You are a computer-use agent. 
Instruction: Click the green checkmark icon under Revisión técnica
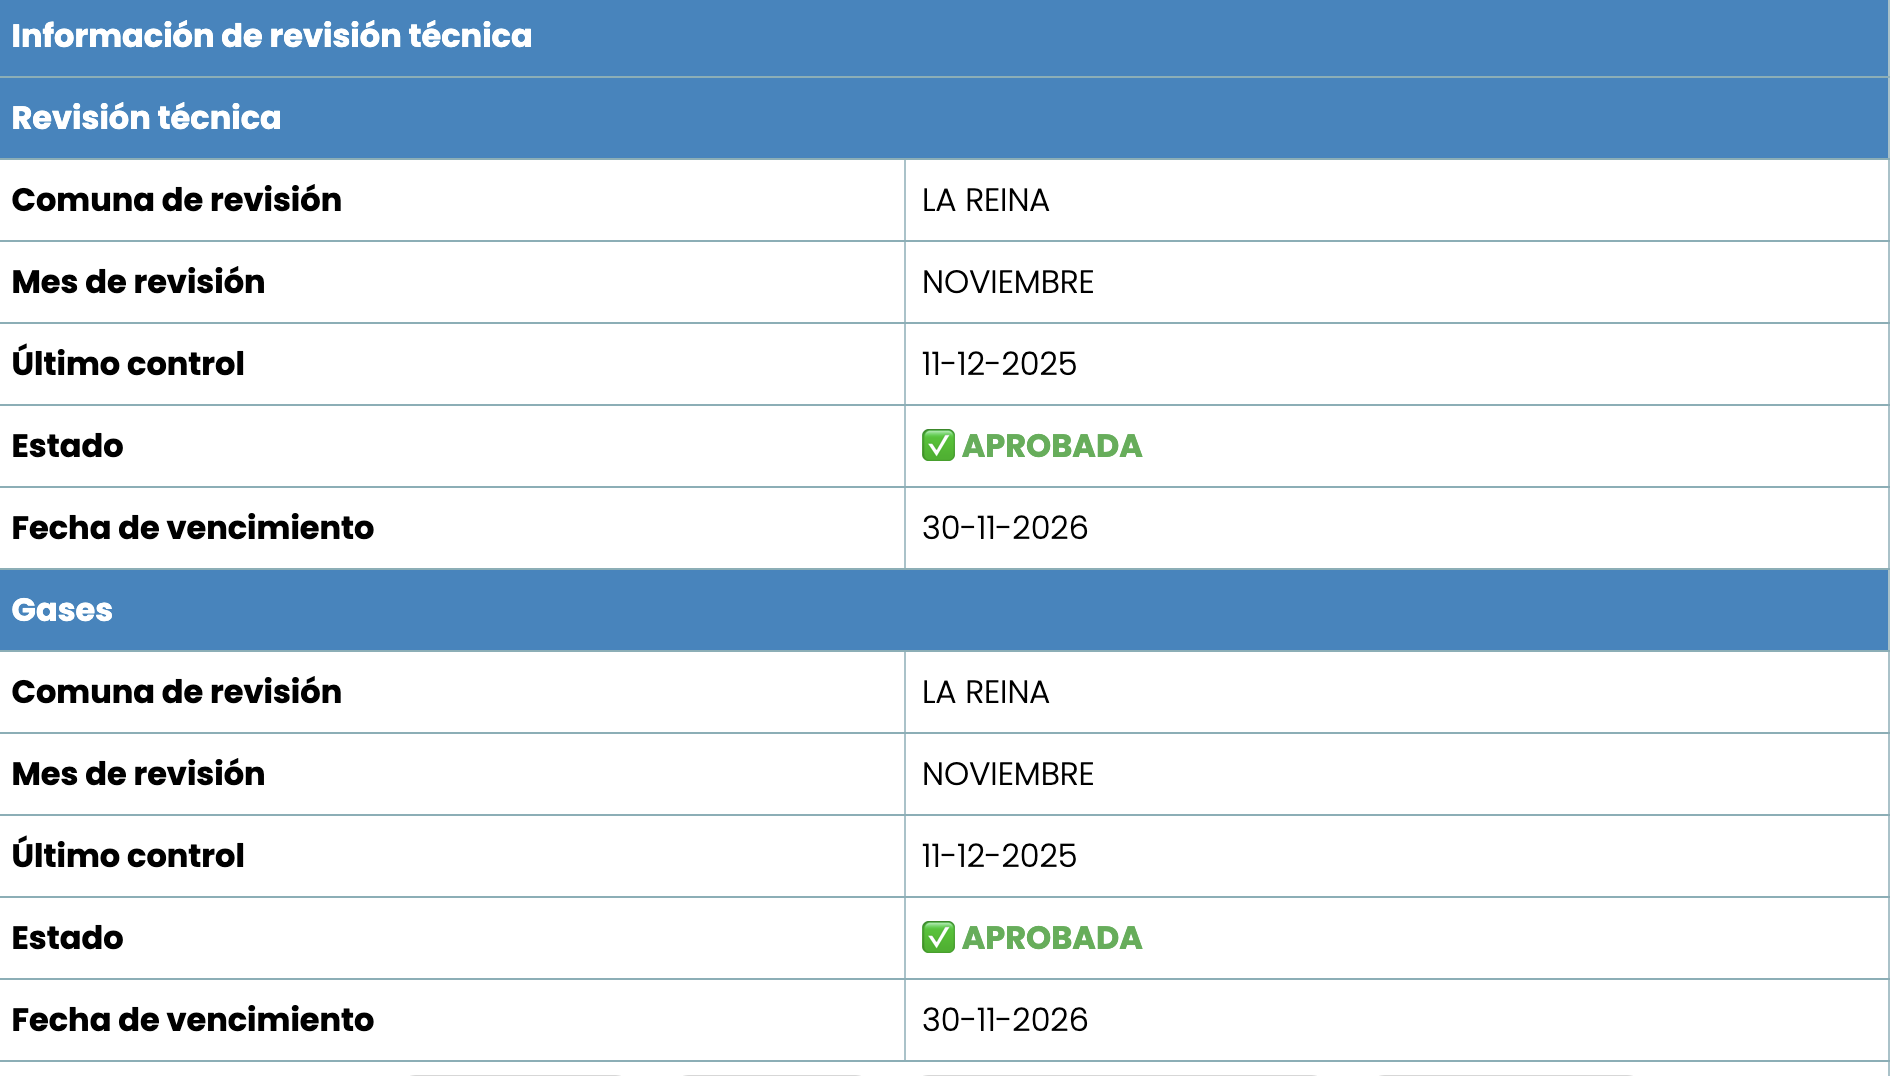pos(938,446)
